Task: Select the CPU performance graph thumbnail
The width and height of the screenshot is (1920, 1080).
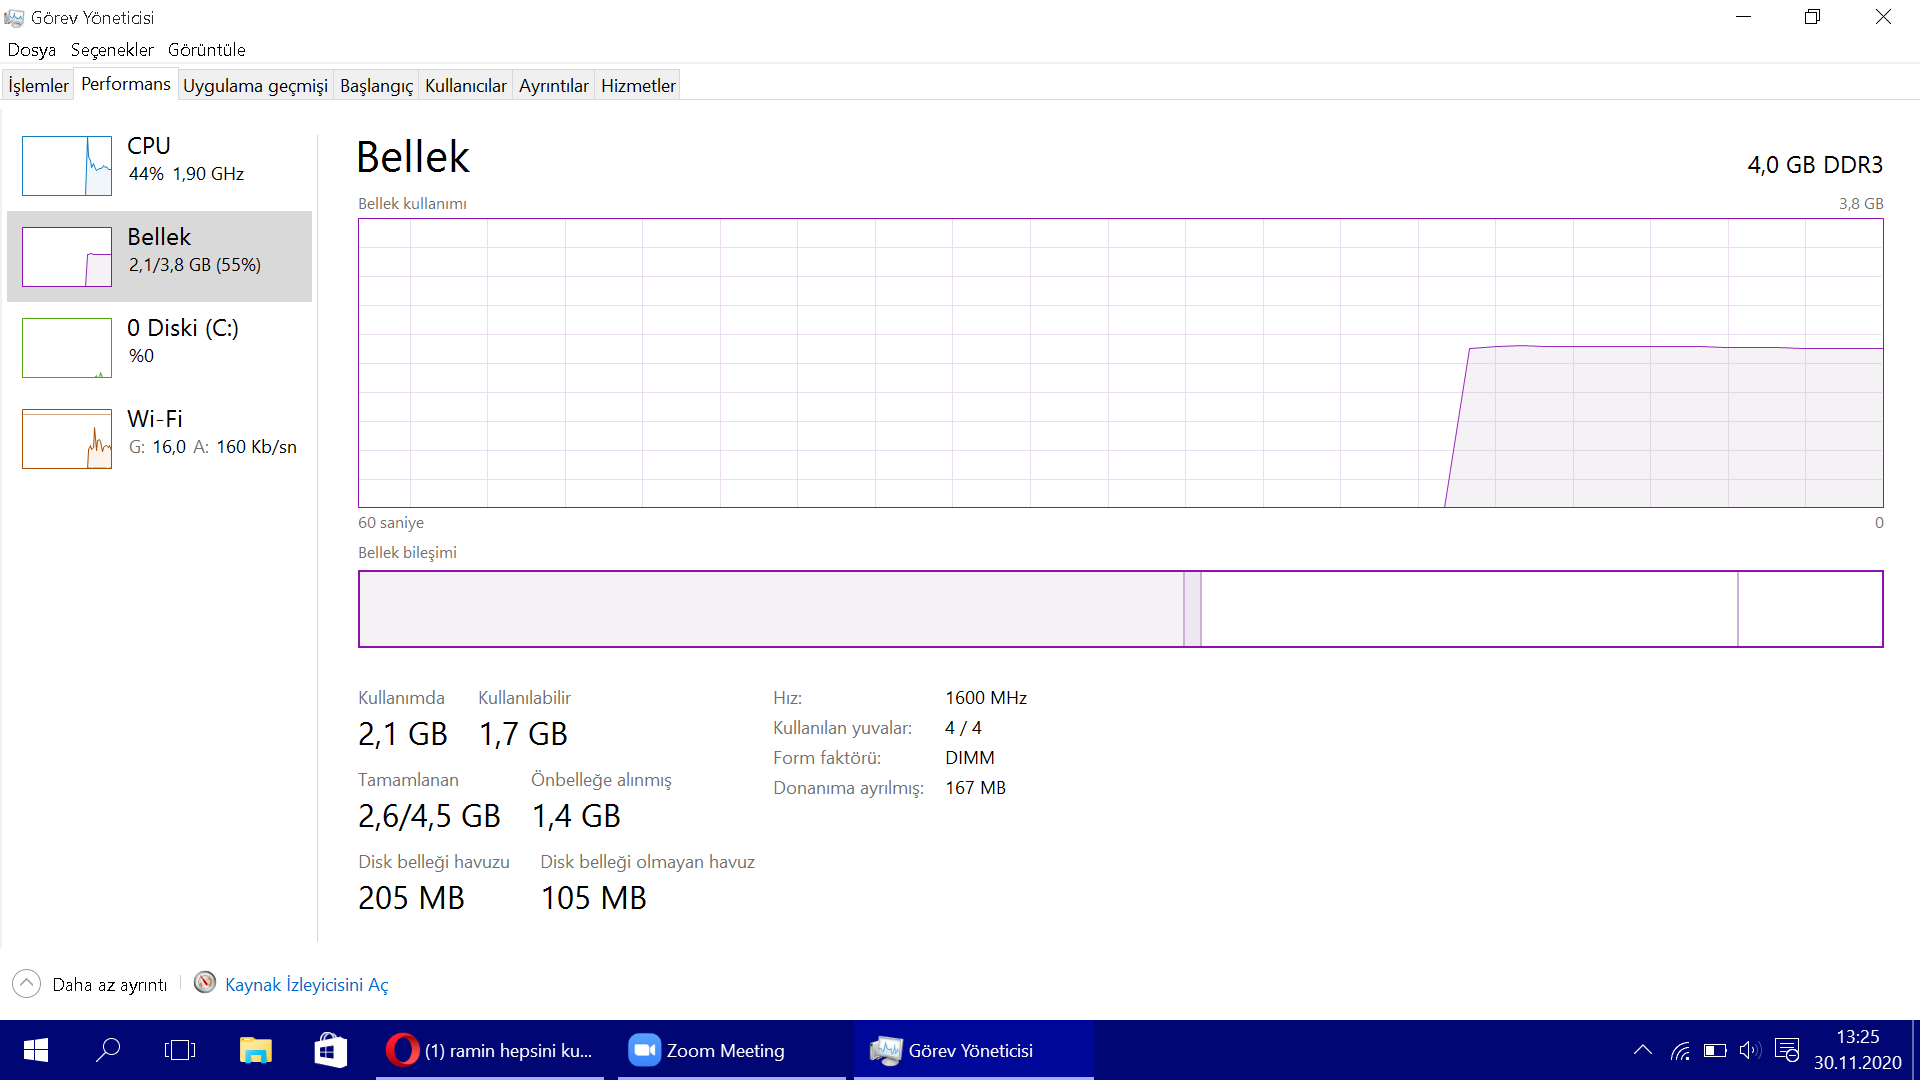Action: [x=67, y=166]
